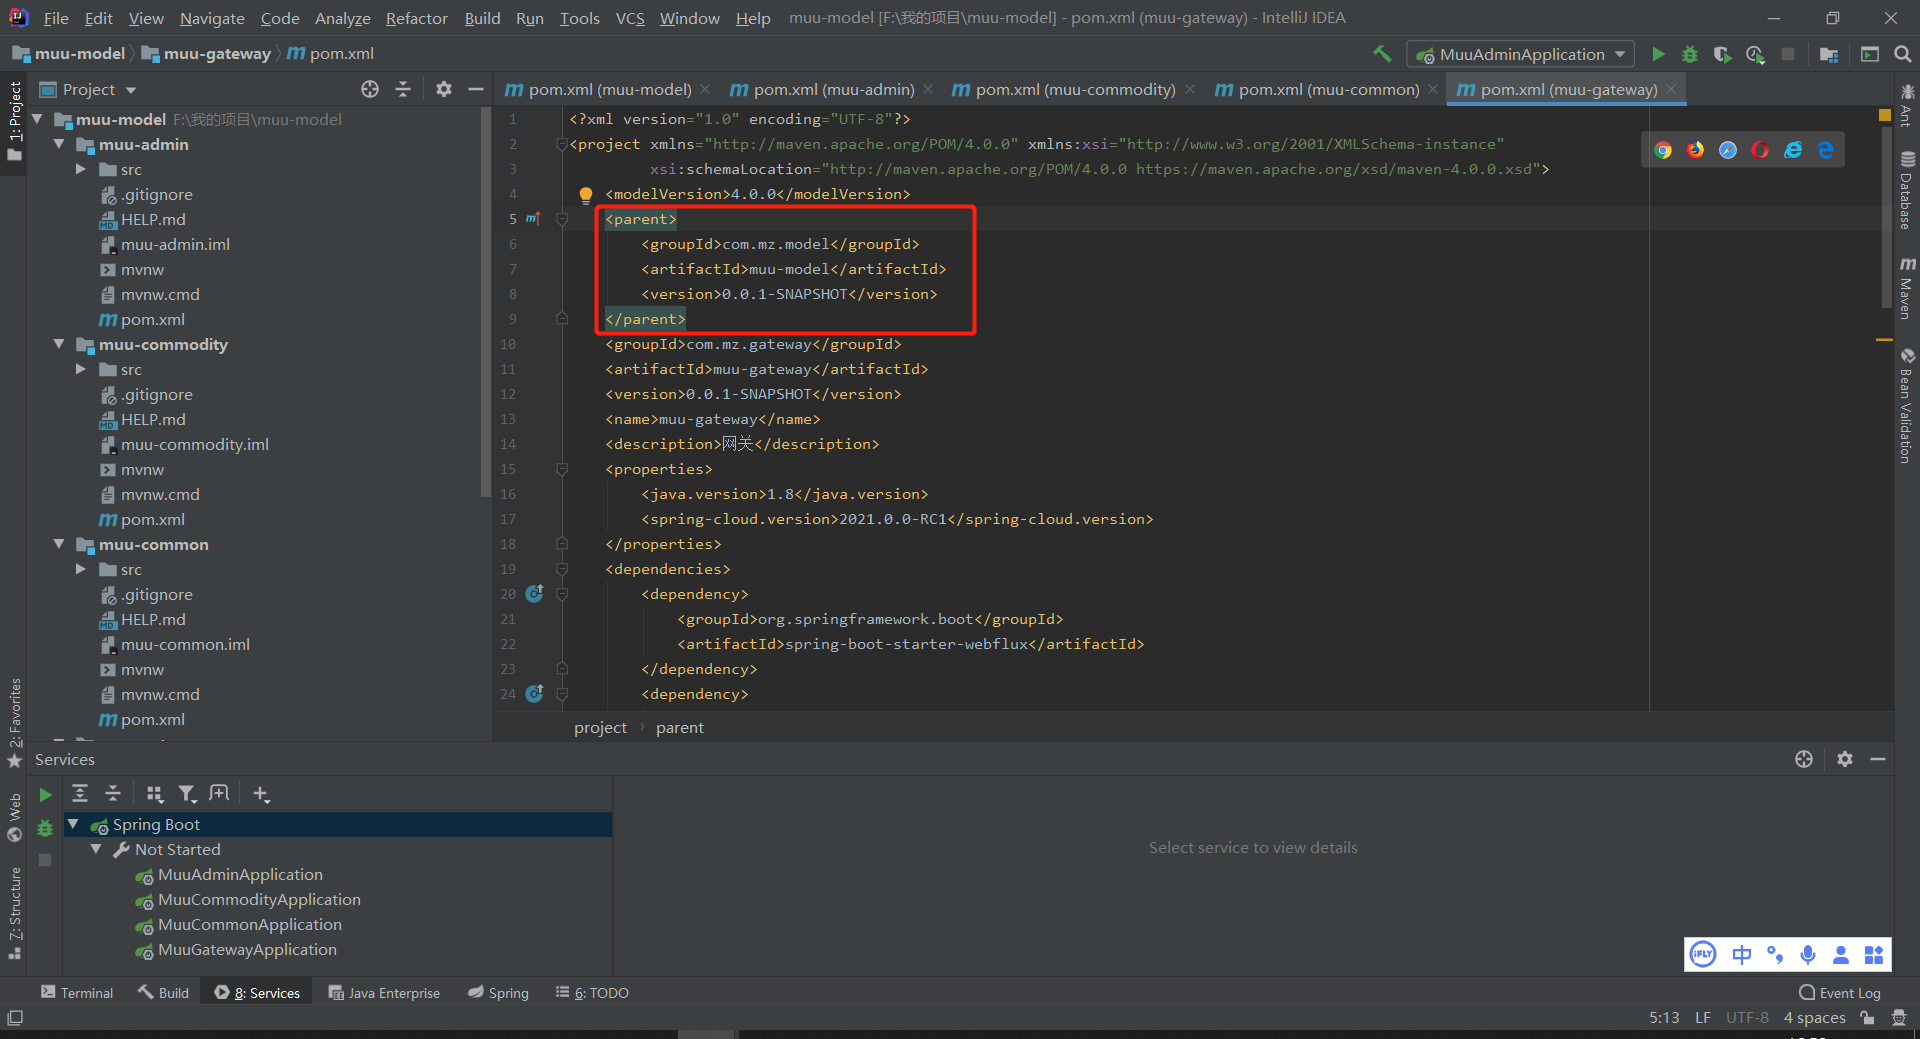Viewport: 1920px width, 1039px height.
Task: Expand the src folder under muu-admin
Action: 81,169
